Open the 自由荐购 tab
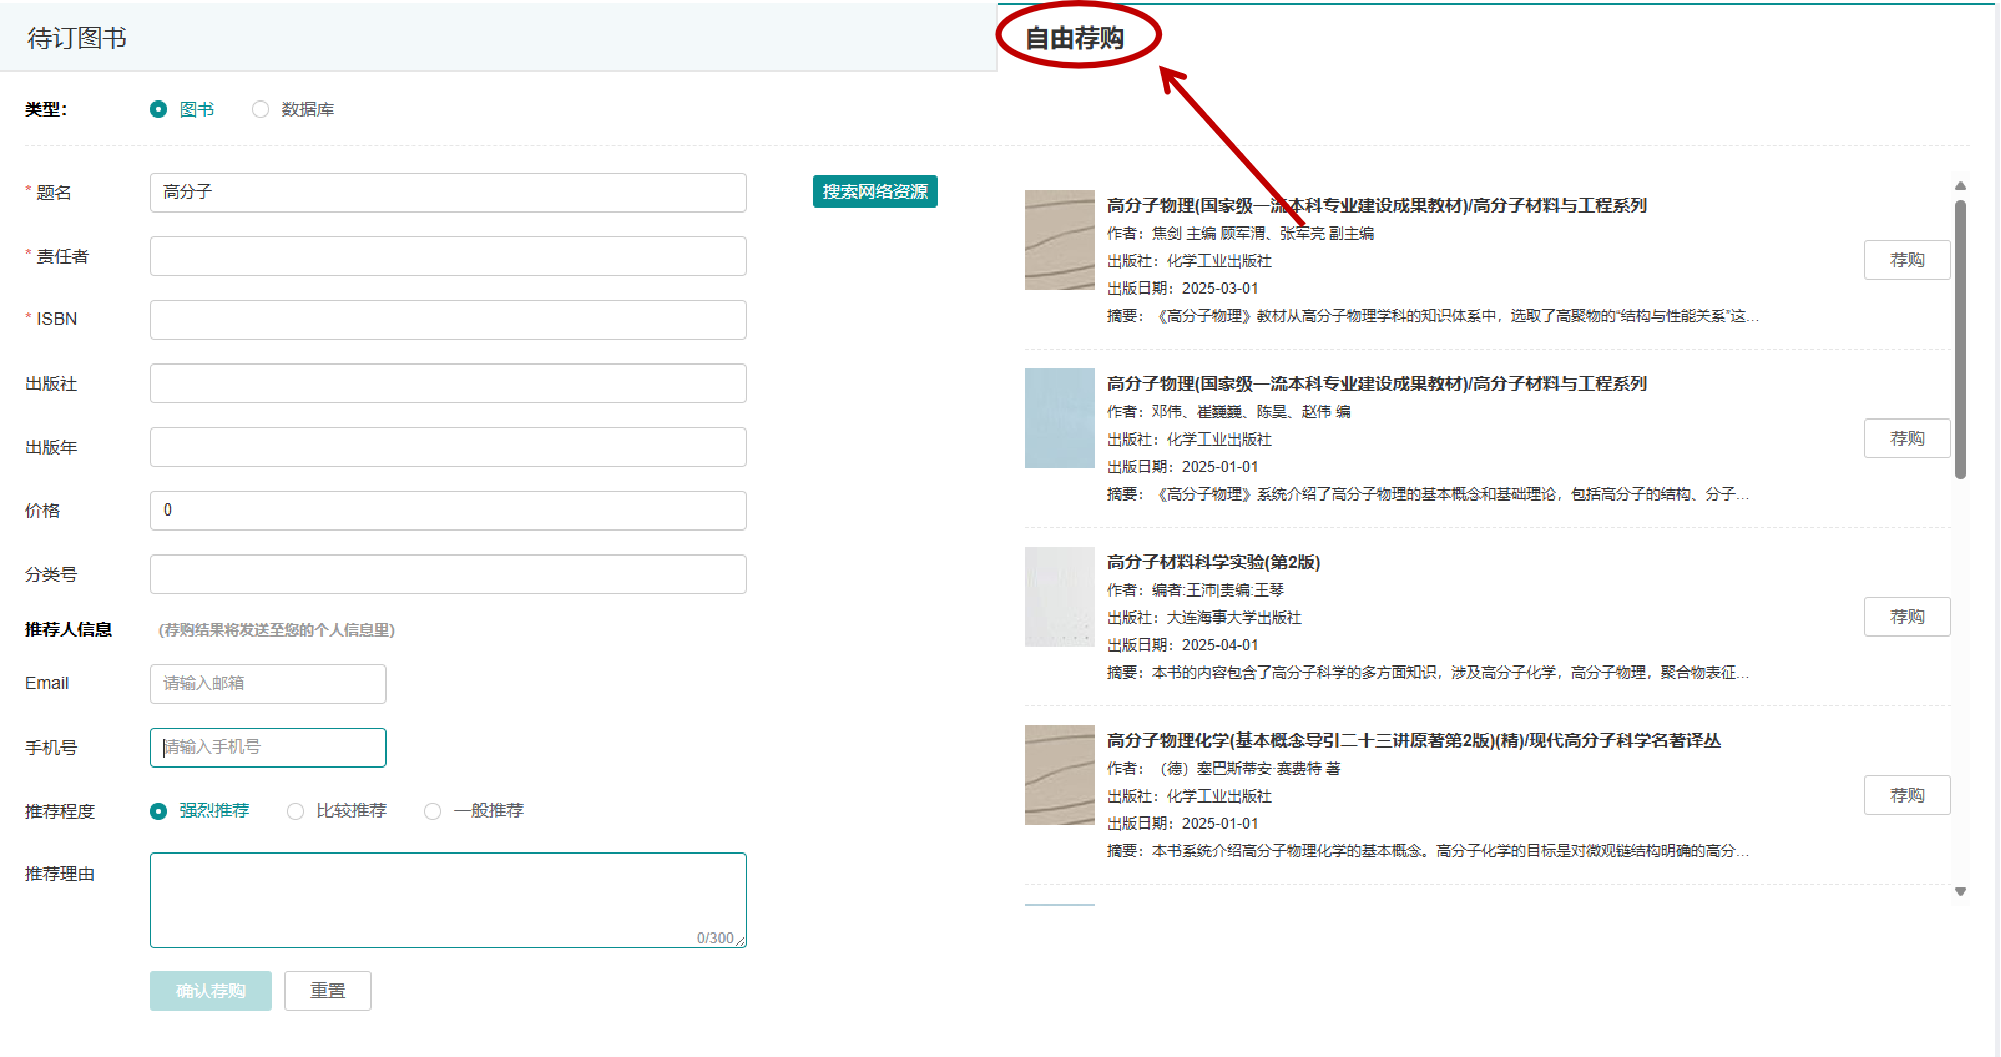The height and width of the screenshot is (1057, 2001). point(1074,38)
